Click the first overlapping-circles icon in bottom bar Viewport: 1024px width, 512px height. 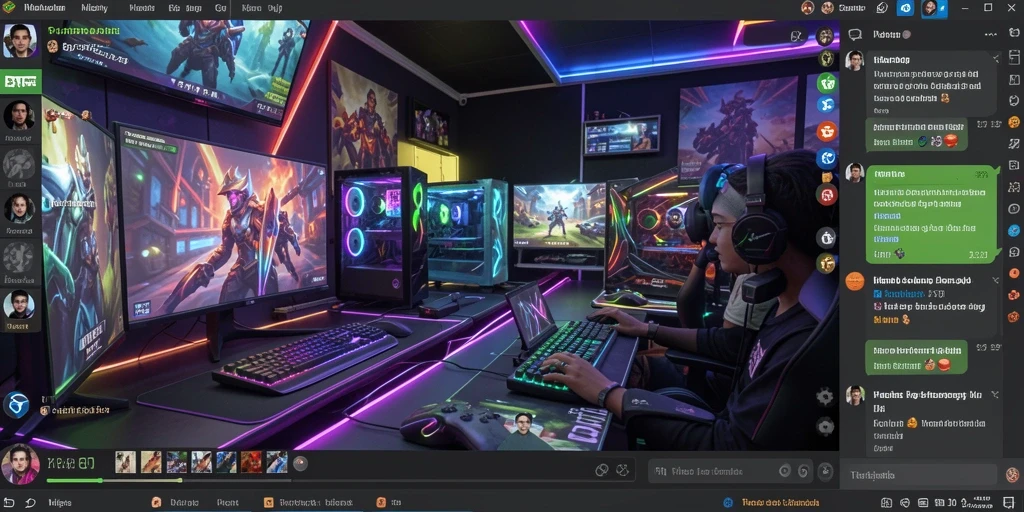click(x=601, y=470)
